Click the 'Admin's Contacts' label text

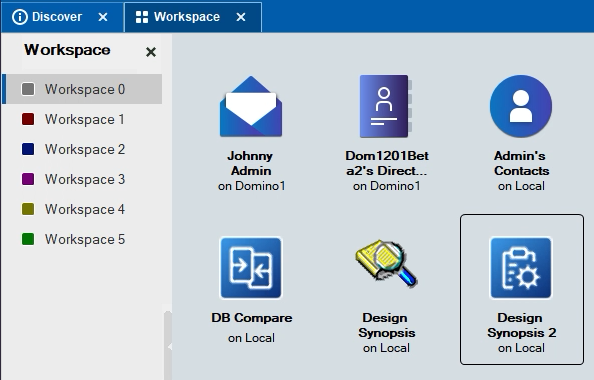(521, 163)
